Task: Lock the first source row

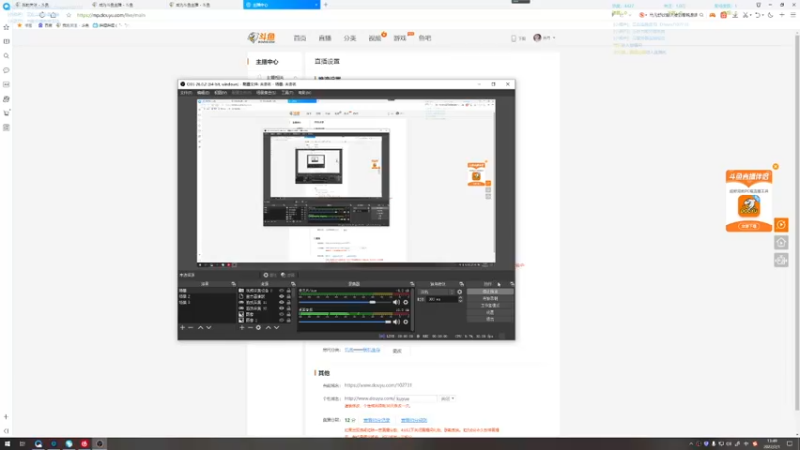Action: tap(288, 290)
